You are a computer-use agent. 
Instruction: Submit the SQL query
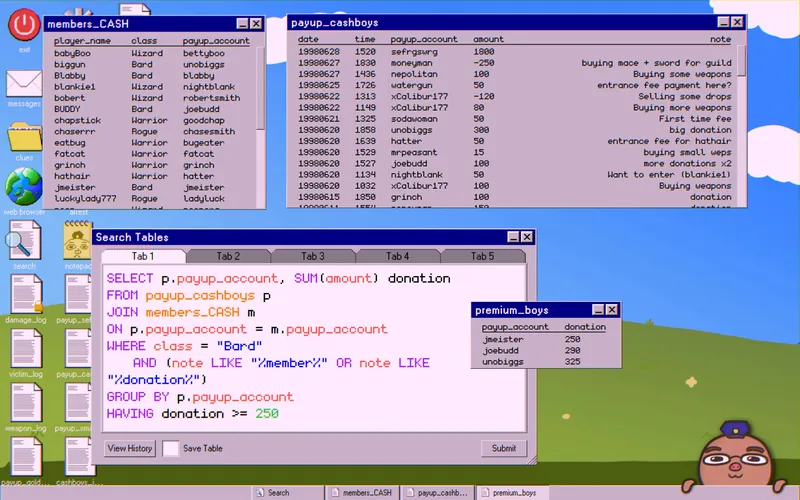coord(504,448)
